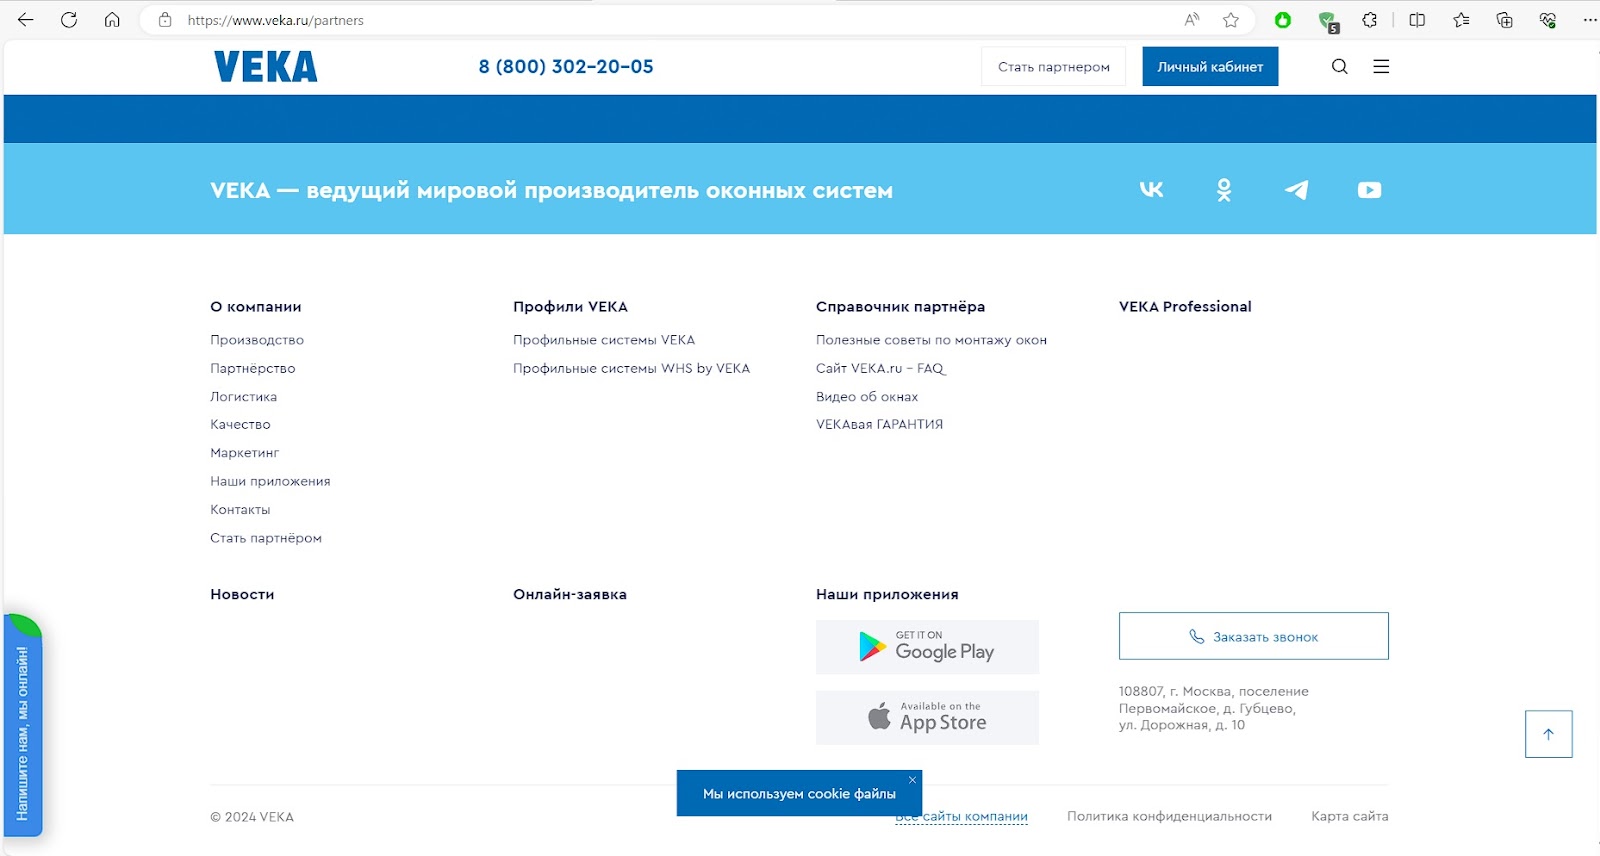Image resolution: width=1600 pixels, height=856 pixels.
Task: Click the cookie files notification banner
Action: coord(799,794)
